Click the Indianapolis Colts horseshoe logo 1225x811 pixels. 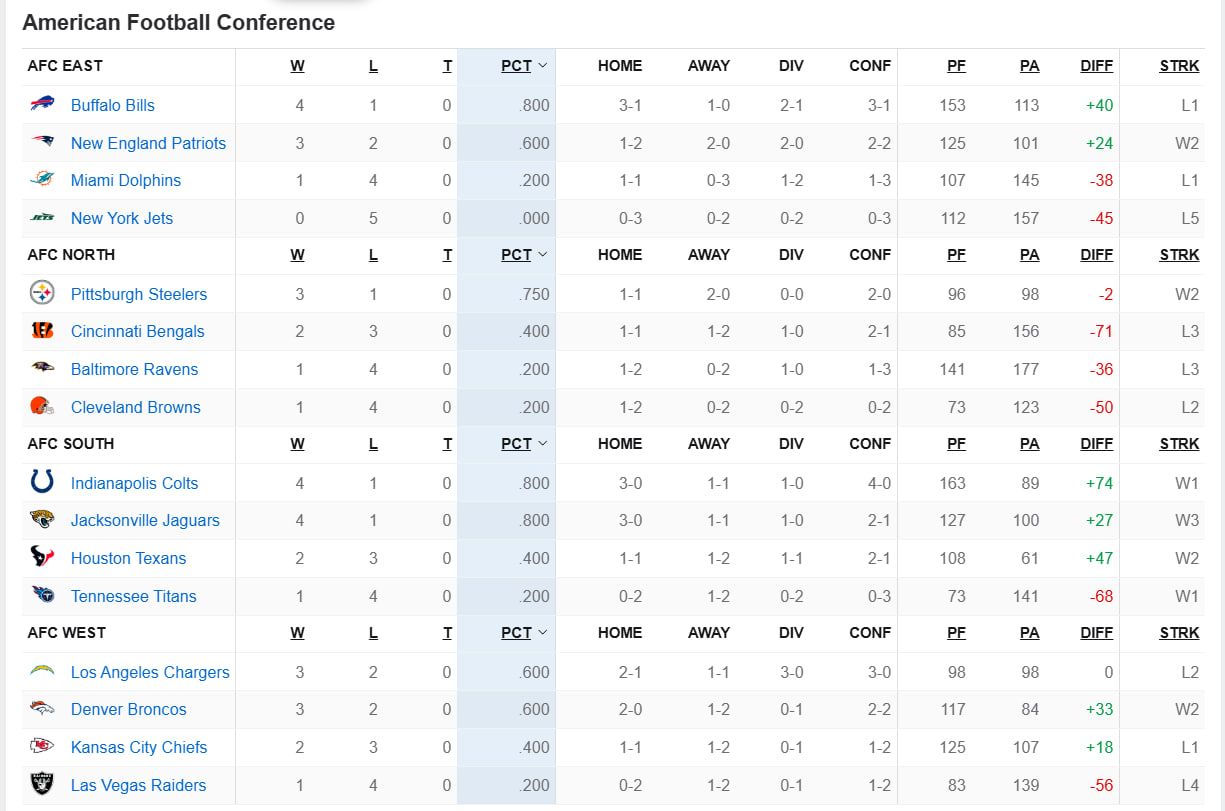coord(42,482)
